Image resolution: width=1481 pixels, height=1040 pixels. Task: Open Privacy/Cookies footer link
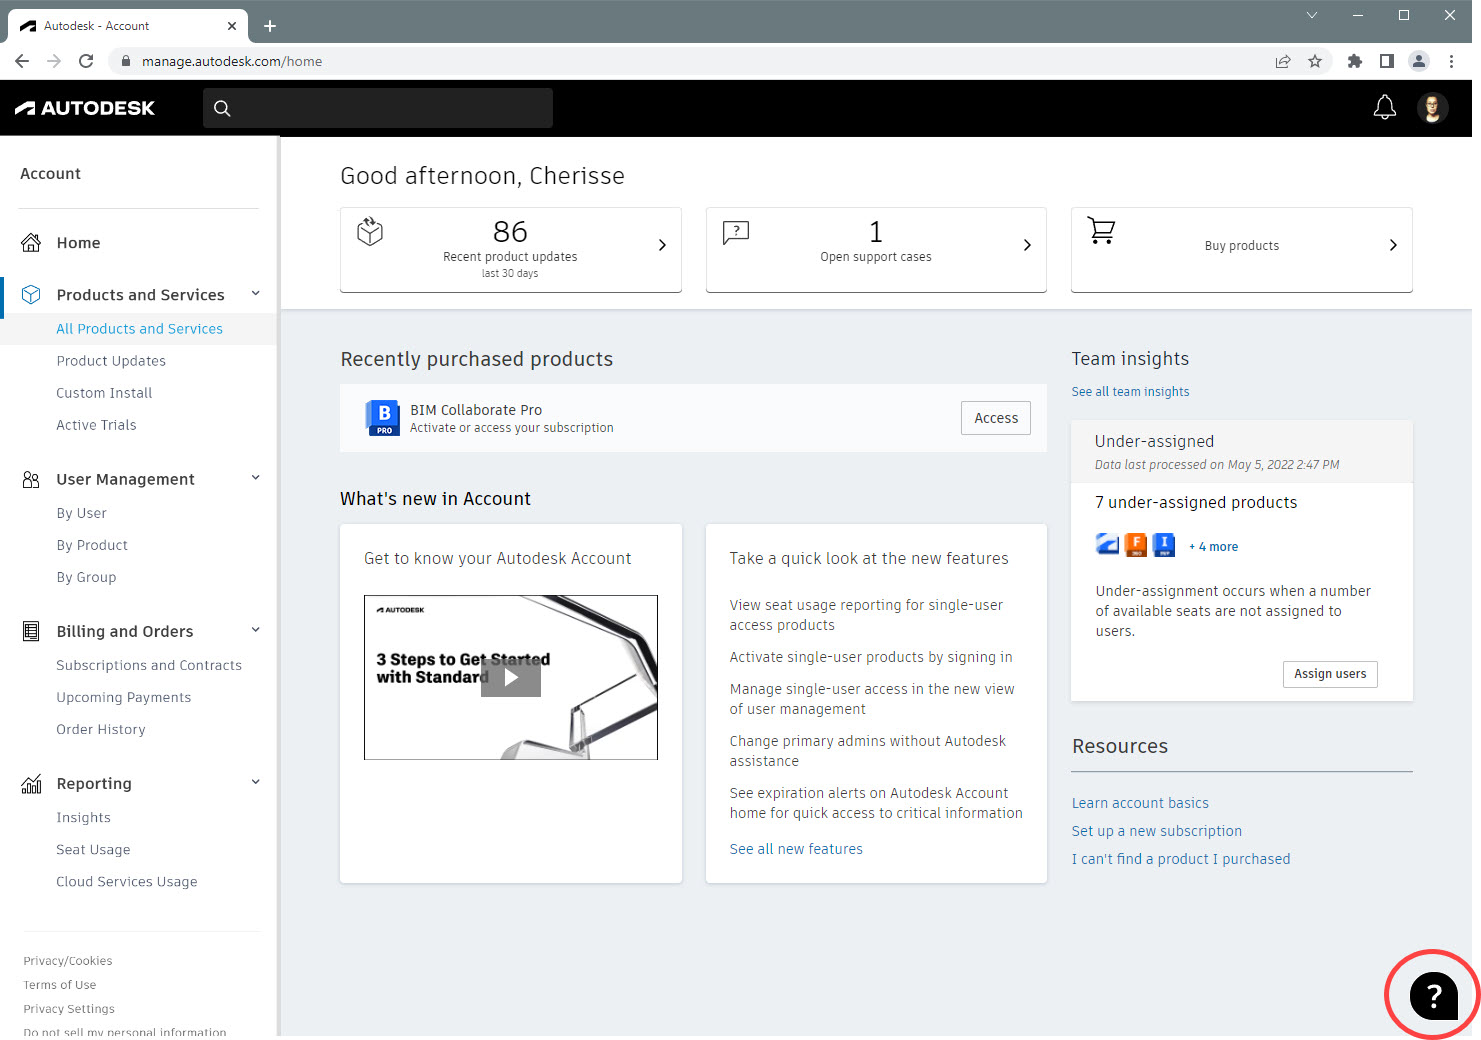tap(68, 961)
